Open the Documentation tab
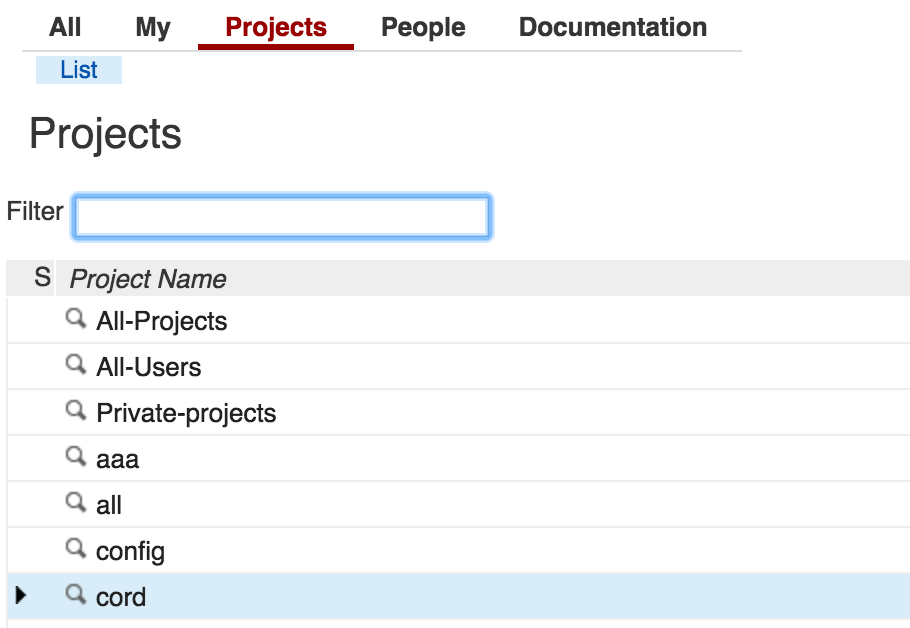This screenshot has width=910, height=628. pyautogui.click(x=613, y=27)
